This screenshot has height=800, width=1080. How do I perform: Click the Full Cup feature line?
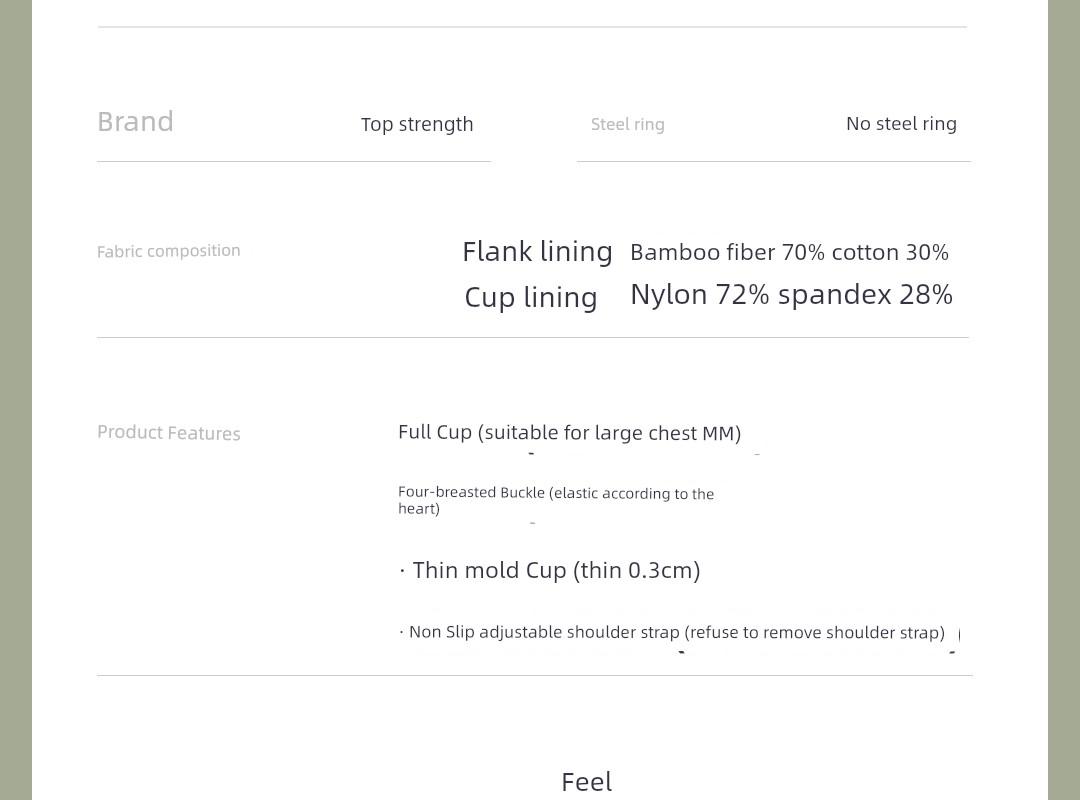(570, 433)
